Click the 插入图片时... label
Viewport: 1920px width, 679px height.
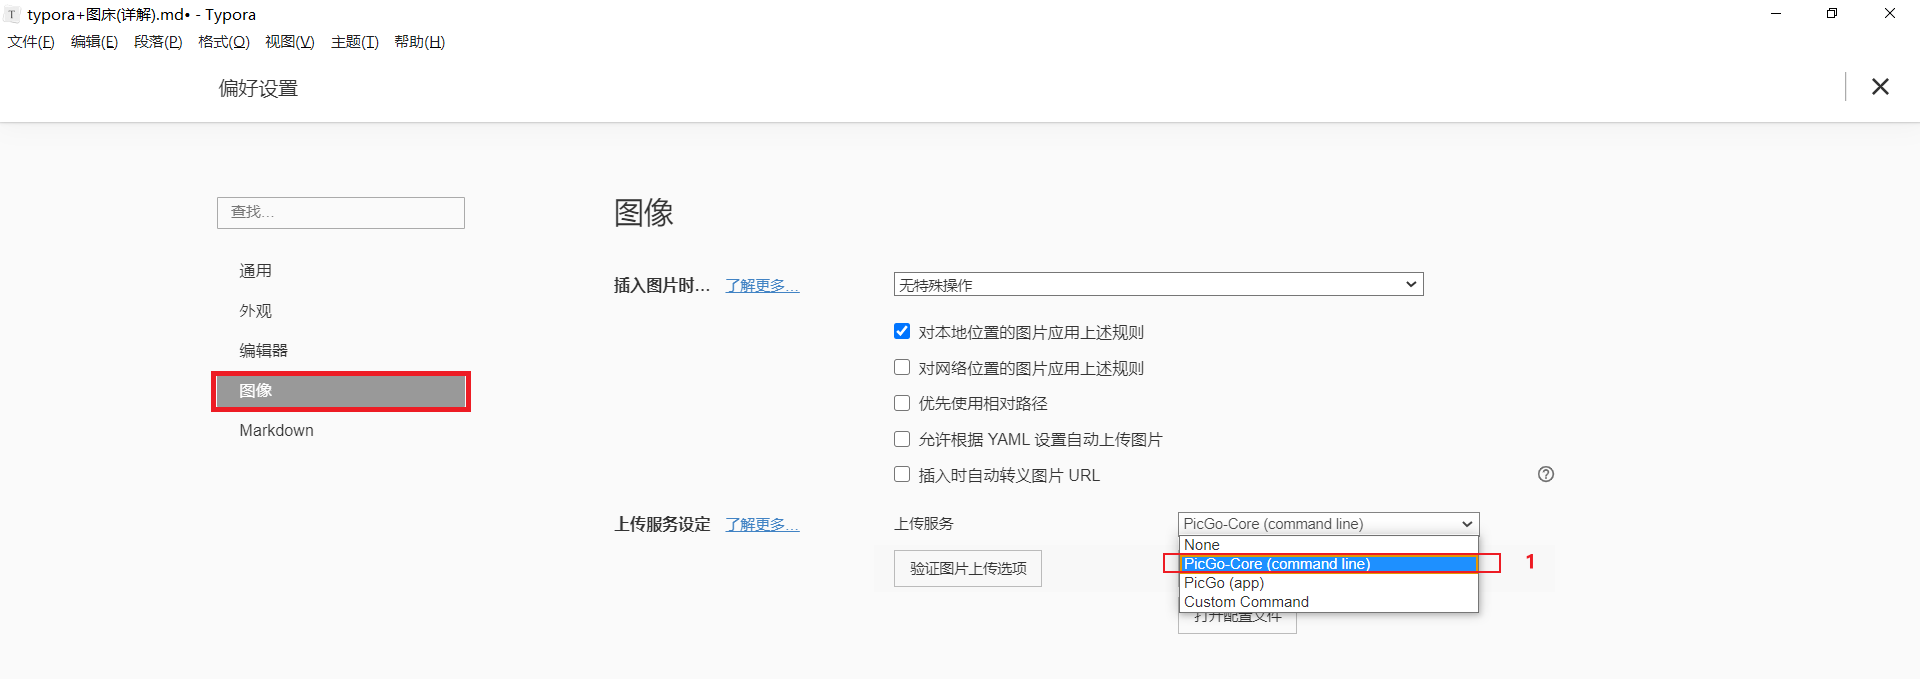(x=662, y=286)
